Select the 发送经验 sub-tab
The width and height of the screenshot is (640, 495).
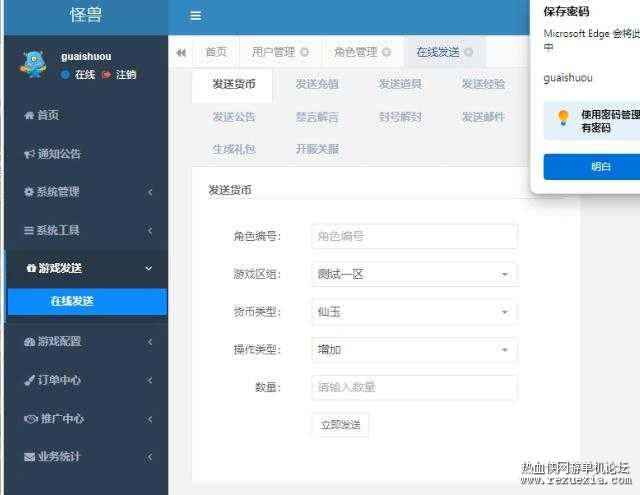click(483, 84)
